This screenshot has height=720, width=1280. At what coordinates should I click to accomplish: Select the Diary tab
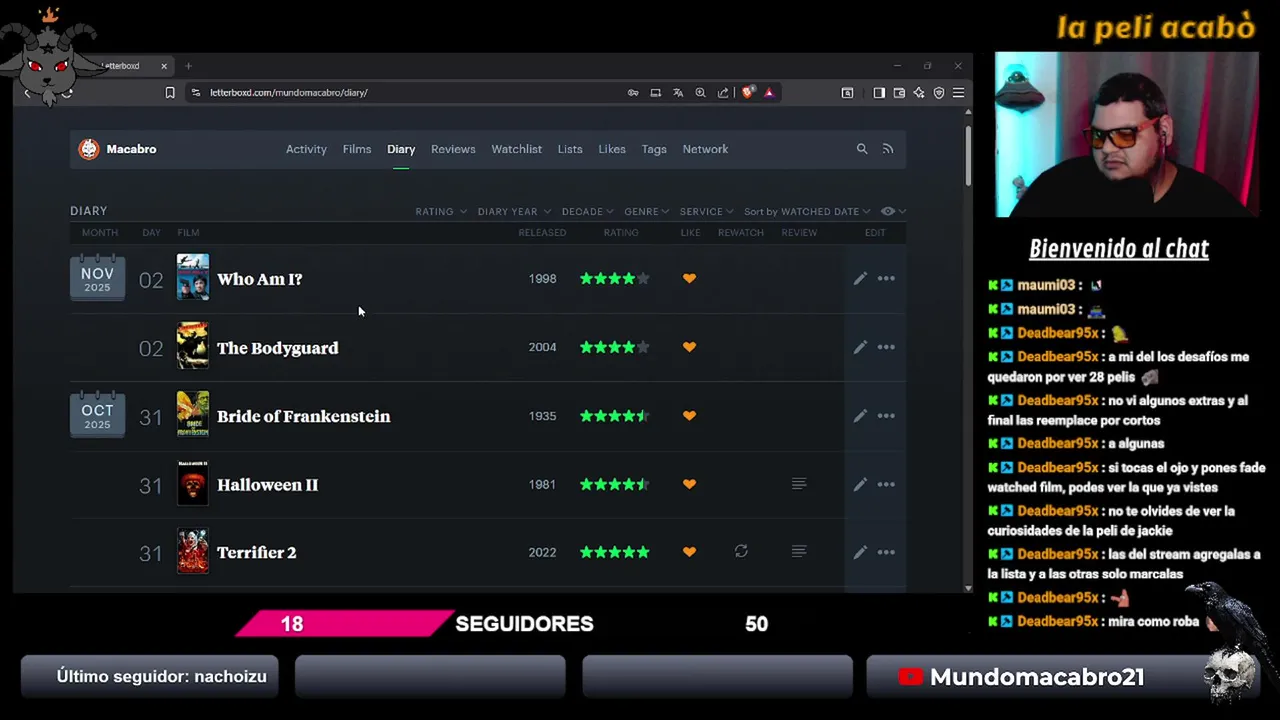[x=401, y=149]
